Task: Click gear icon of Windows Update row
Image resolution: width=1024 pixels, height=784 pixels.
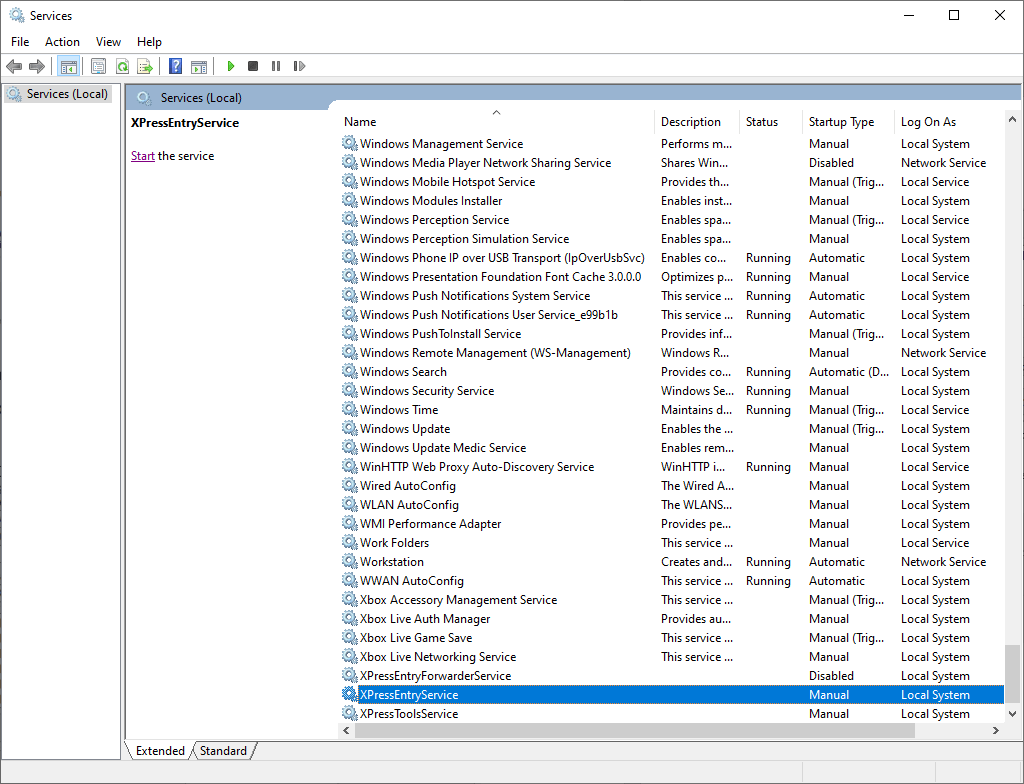Action: 350,428
